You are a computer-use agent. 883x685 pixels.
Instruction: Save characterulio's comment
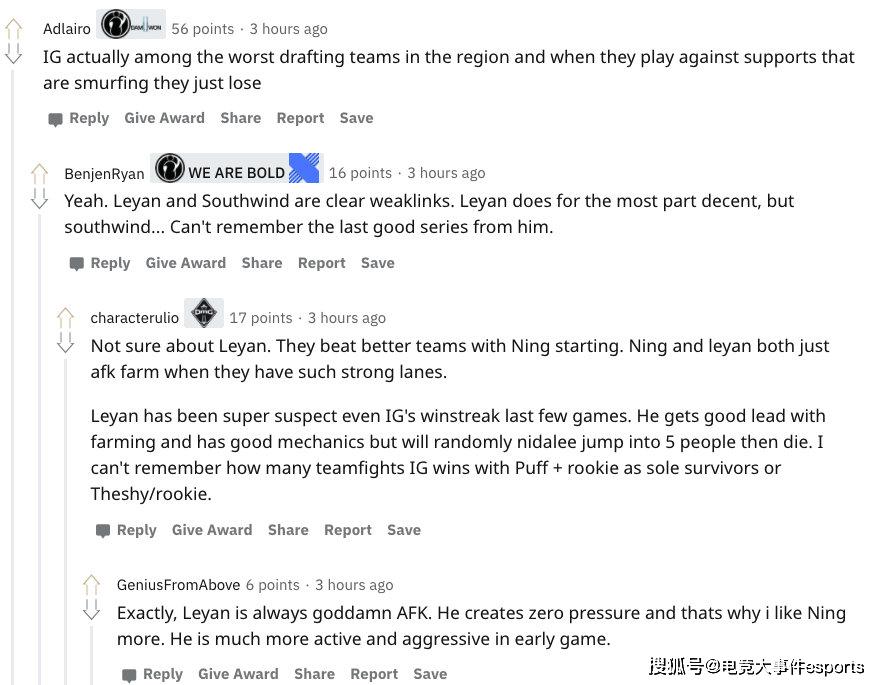pyautogui.click(x=404, y=530)
